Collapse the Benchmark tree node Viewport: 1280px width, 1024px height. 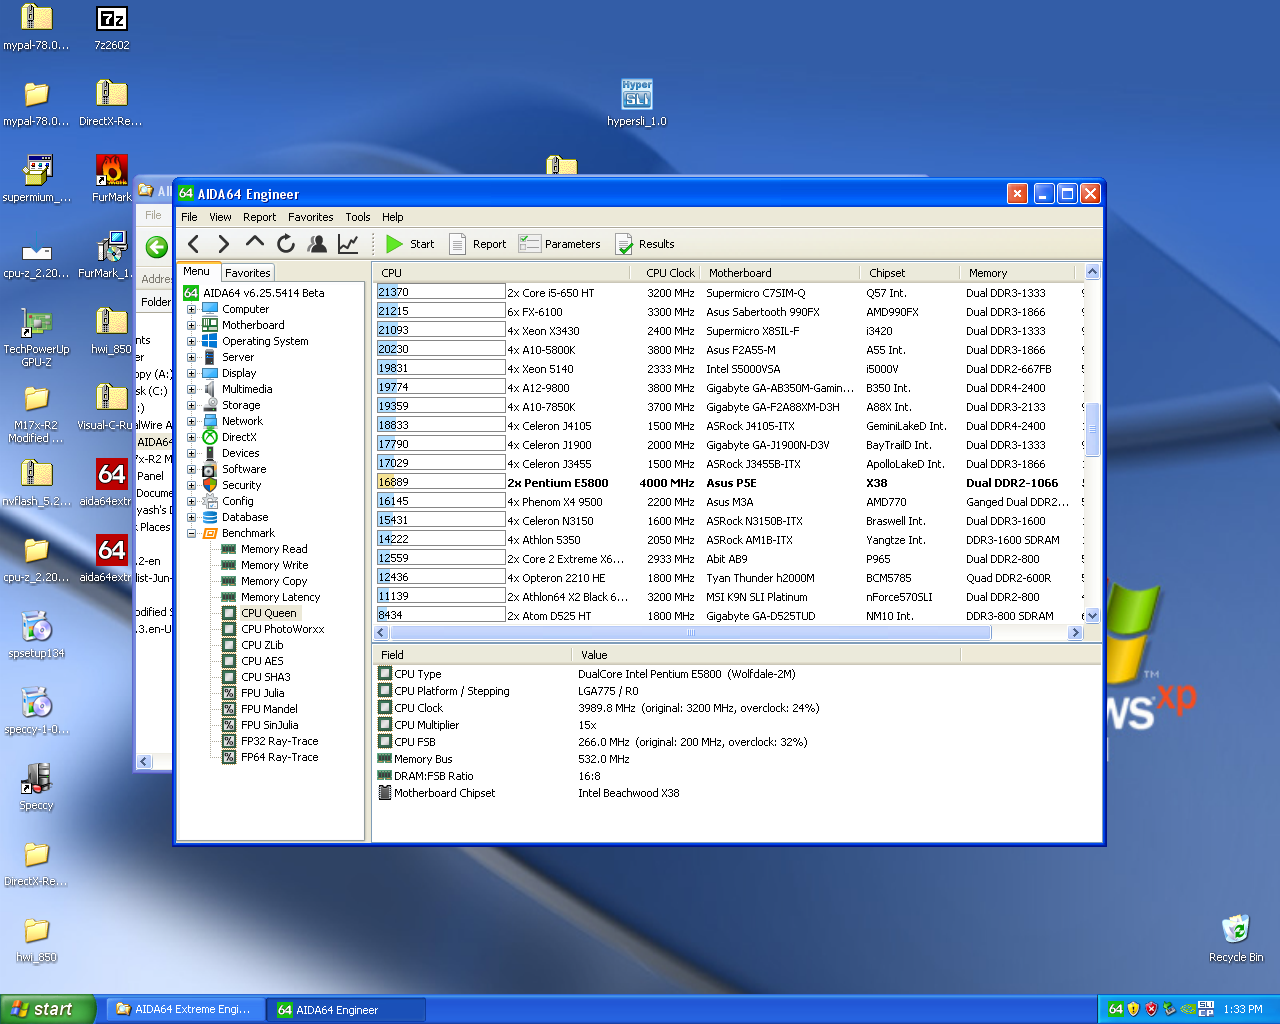[x=191, y=533]
